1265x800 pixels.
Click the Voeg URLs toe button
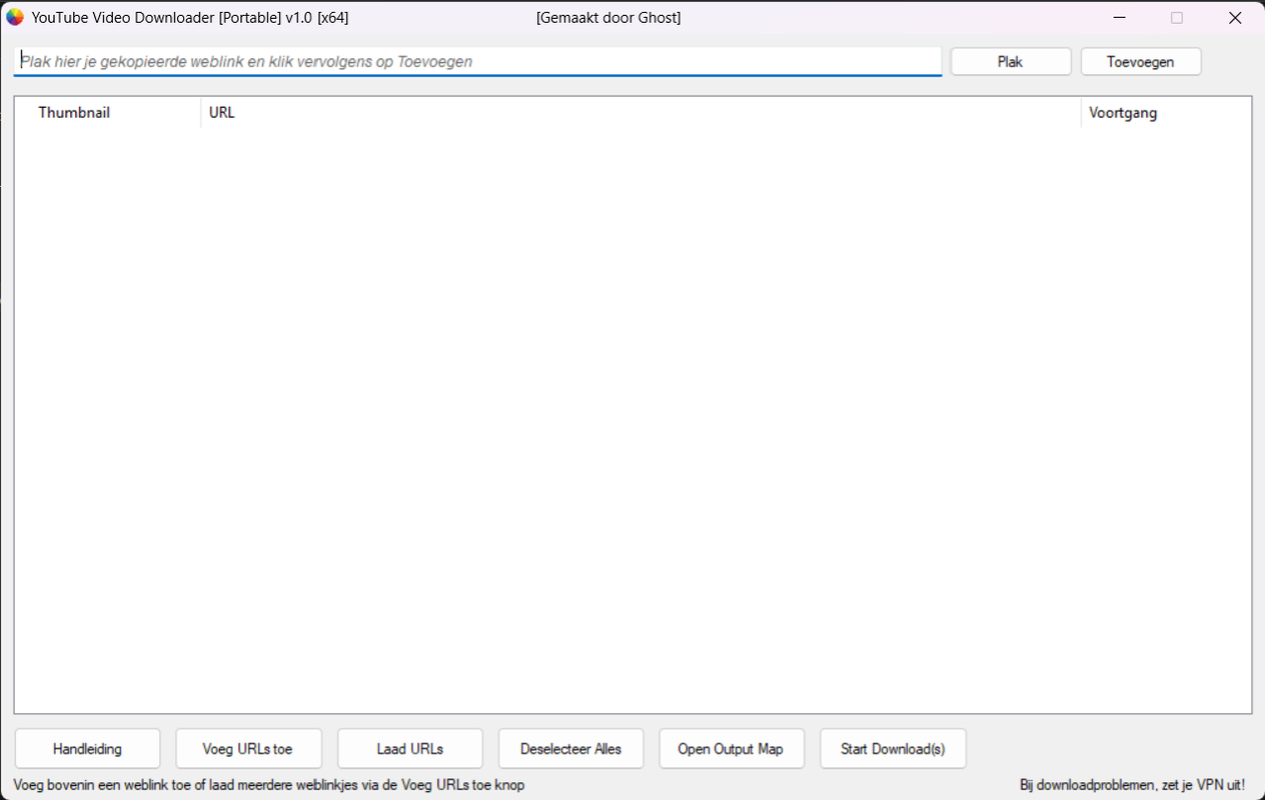248,748
